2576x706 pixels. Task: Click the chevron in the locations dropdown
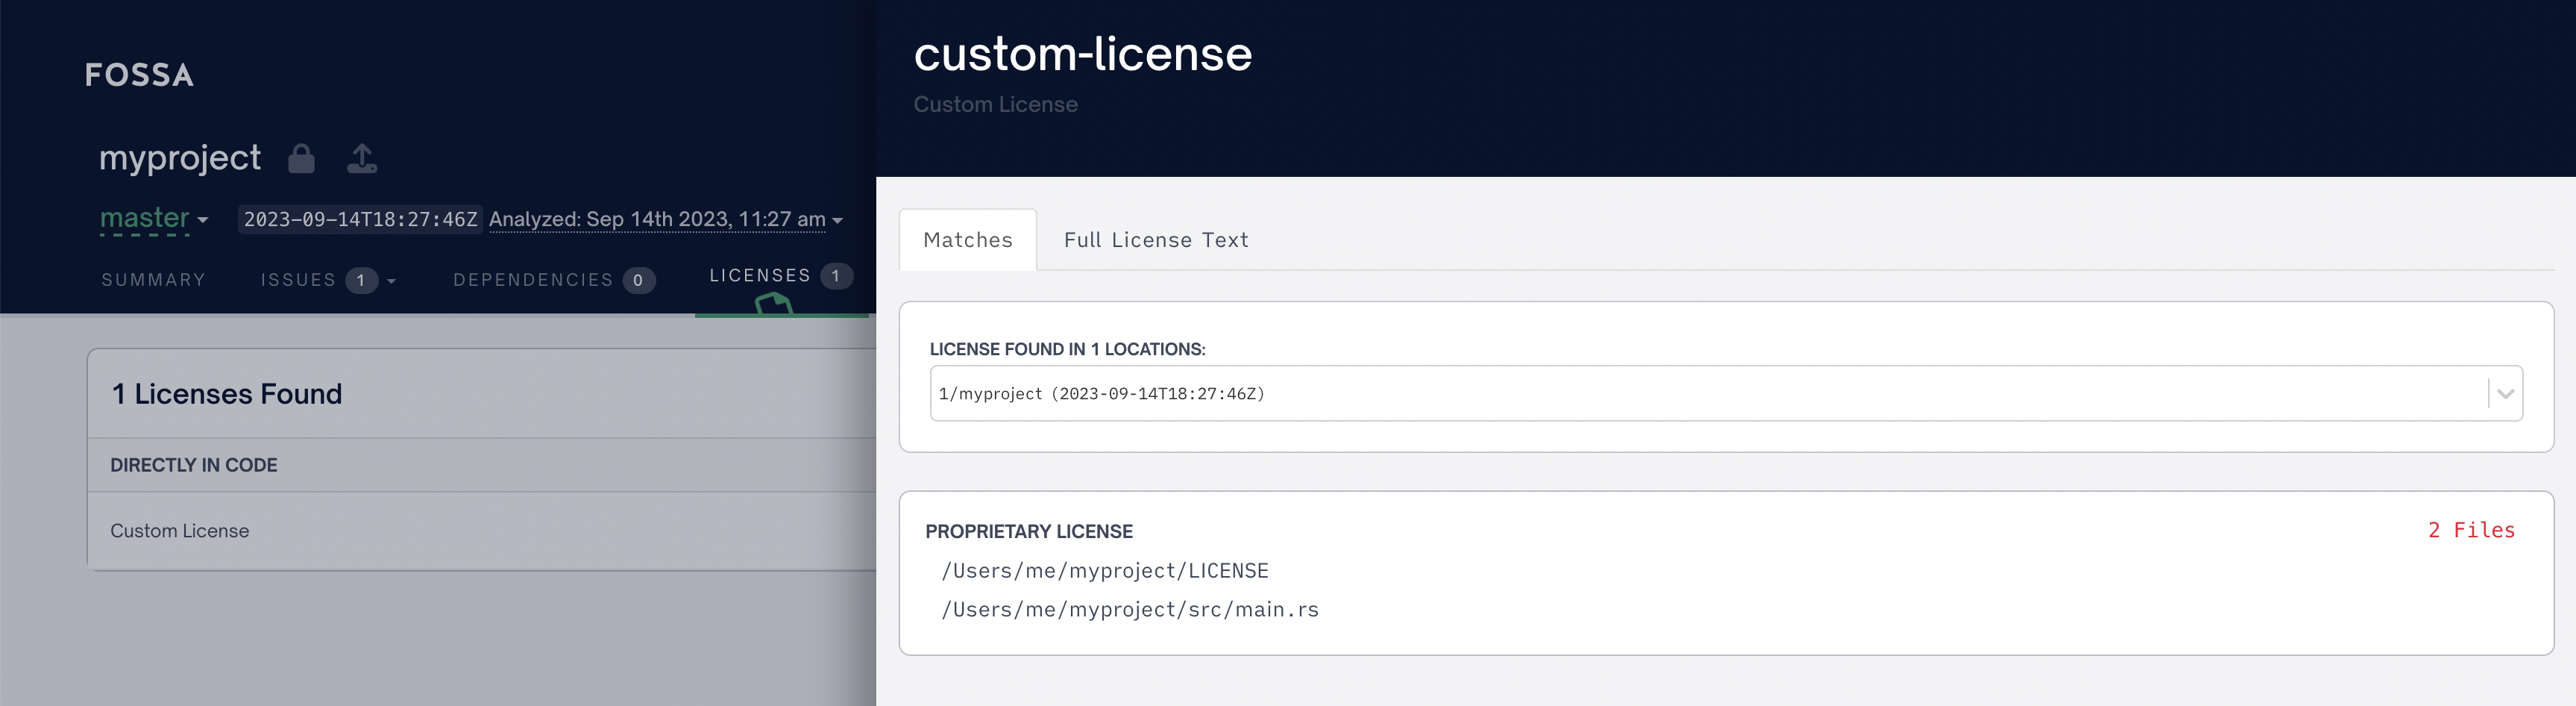(2505, 394)
